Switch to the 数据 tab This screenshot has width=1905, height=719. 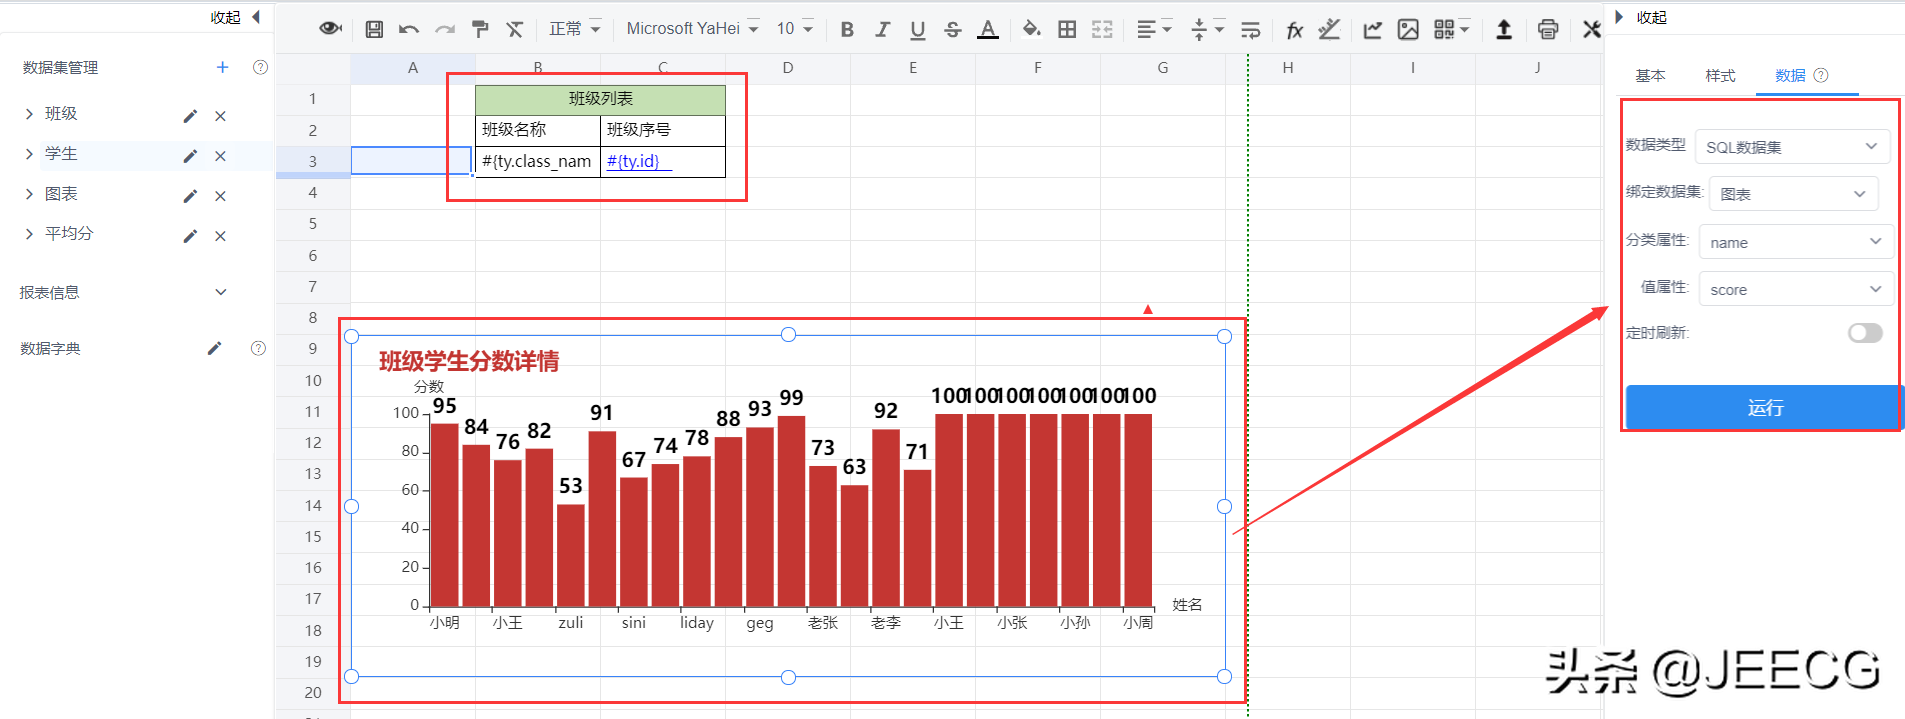pyautogui.click(x=1790, y=76)
